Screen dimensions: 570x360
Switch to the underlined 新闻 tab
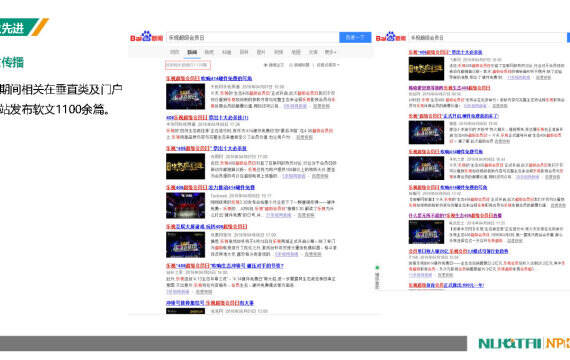(192, 52)
